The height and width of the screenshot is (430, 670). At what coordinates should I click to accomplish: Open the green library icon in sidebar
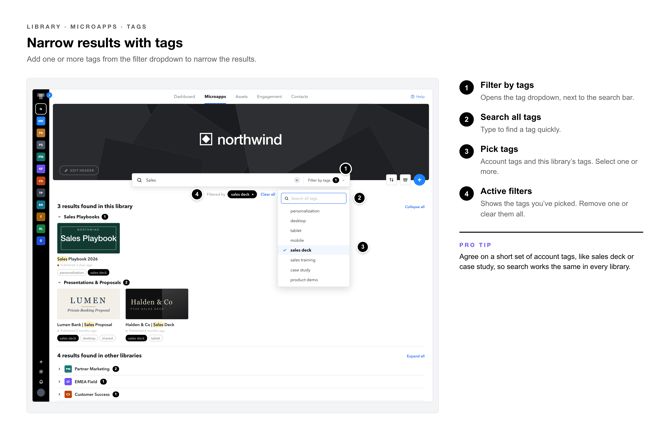tap(41, 229)
